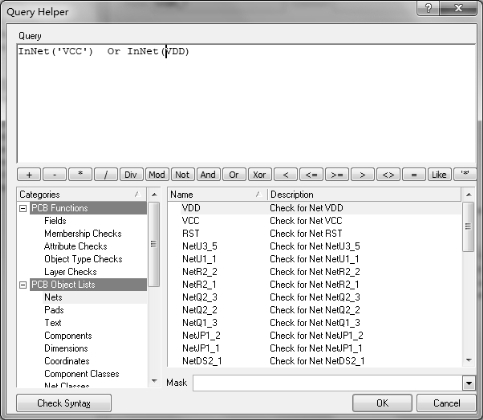Image resolution: width=483 pixels, height=420 pixels.
Task: Click the Div operator button
Action: point(131,175)
